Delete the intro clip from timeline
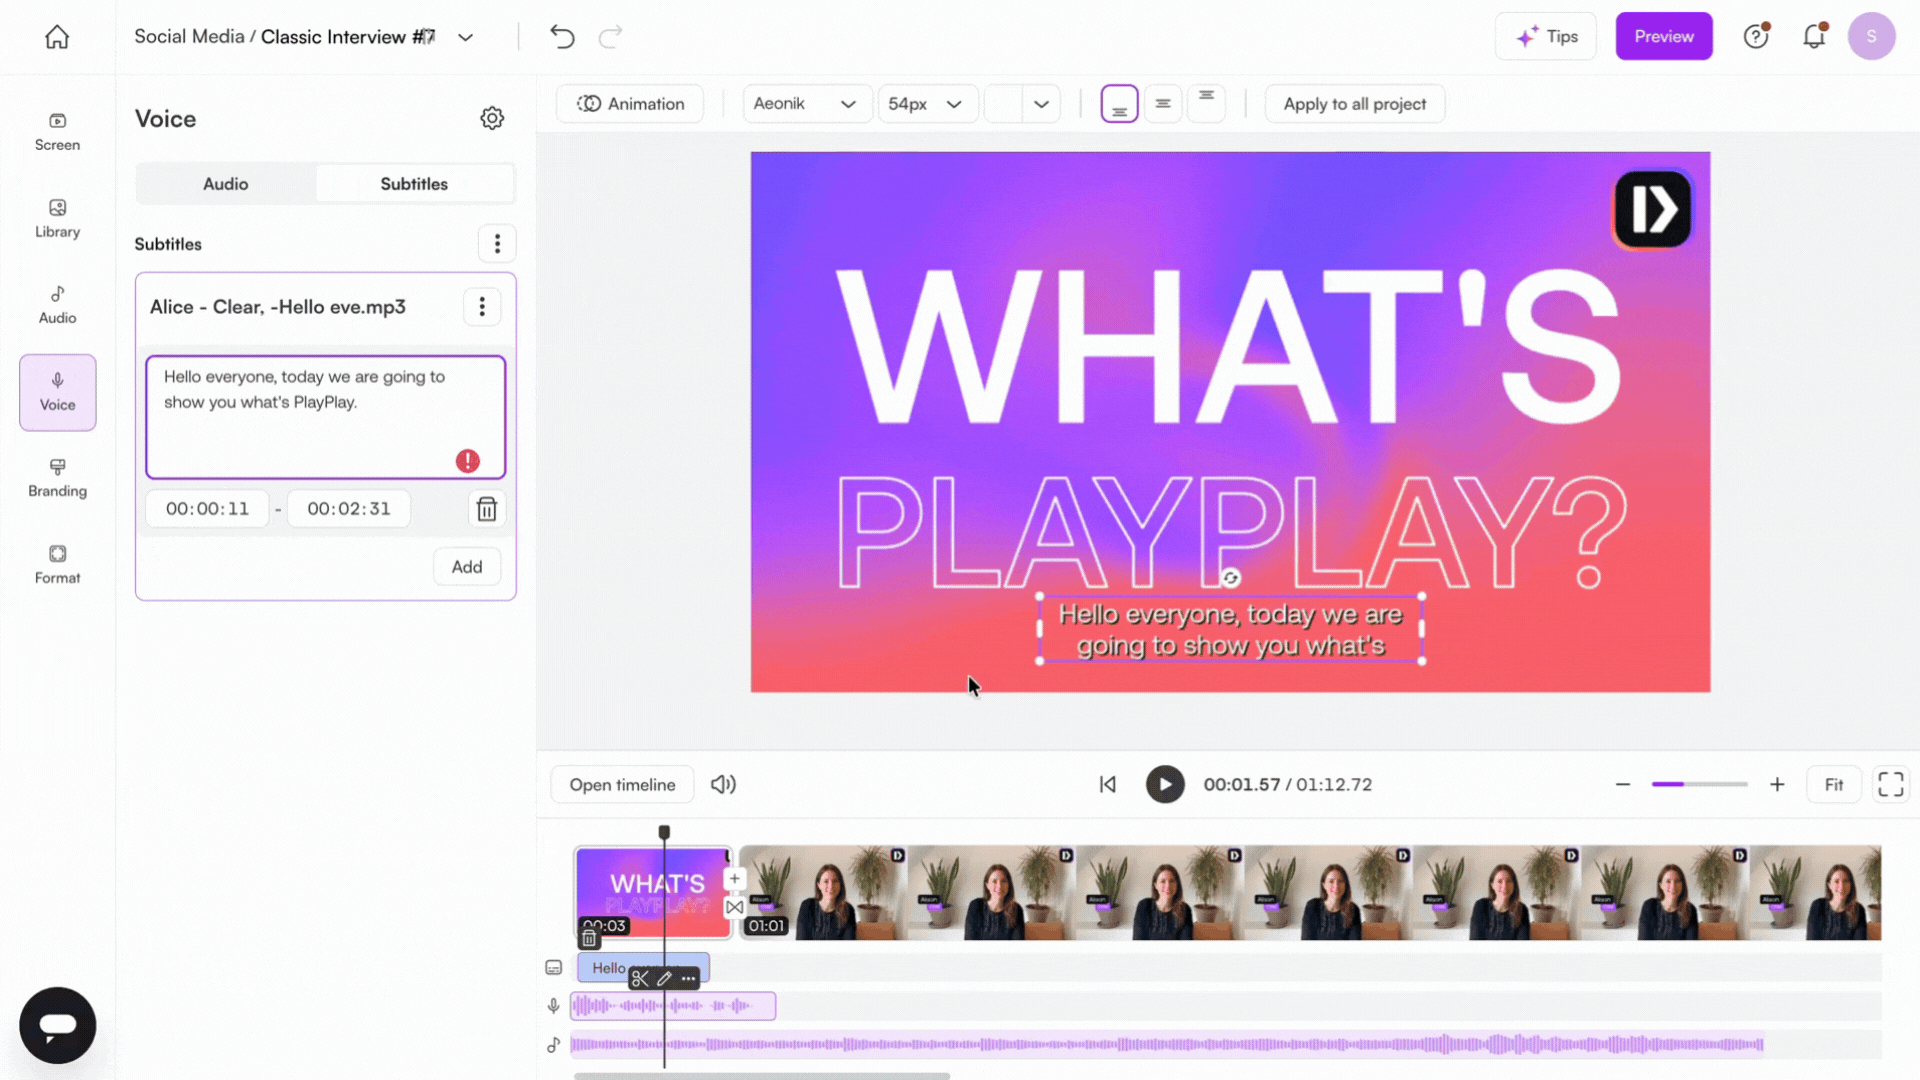 pyautogui.click(x=589, y=939)
